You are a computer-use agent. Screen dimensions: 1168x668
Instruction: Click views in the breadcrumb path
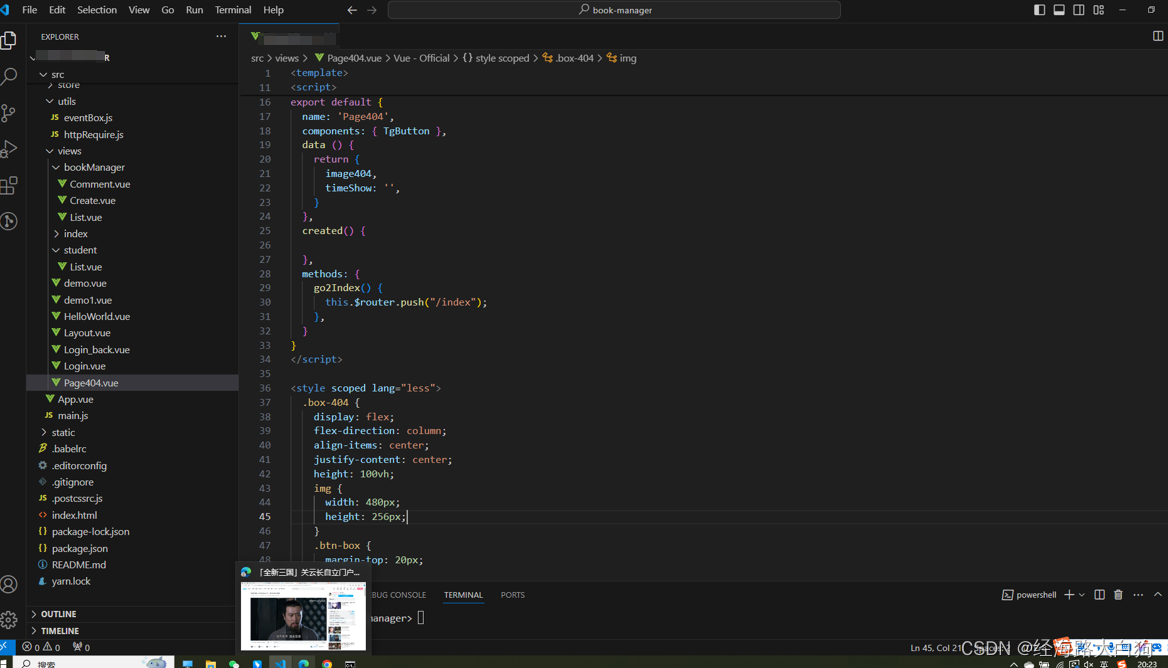click(x=287, y=58)
